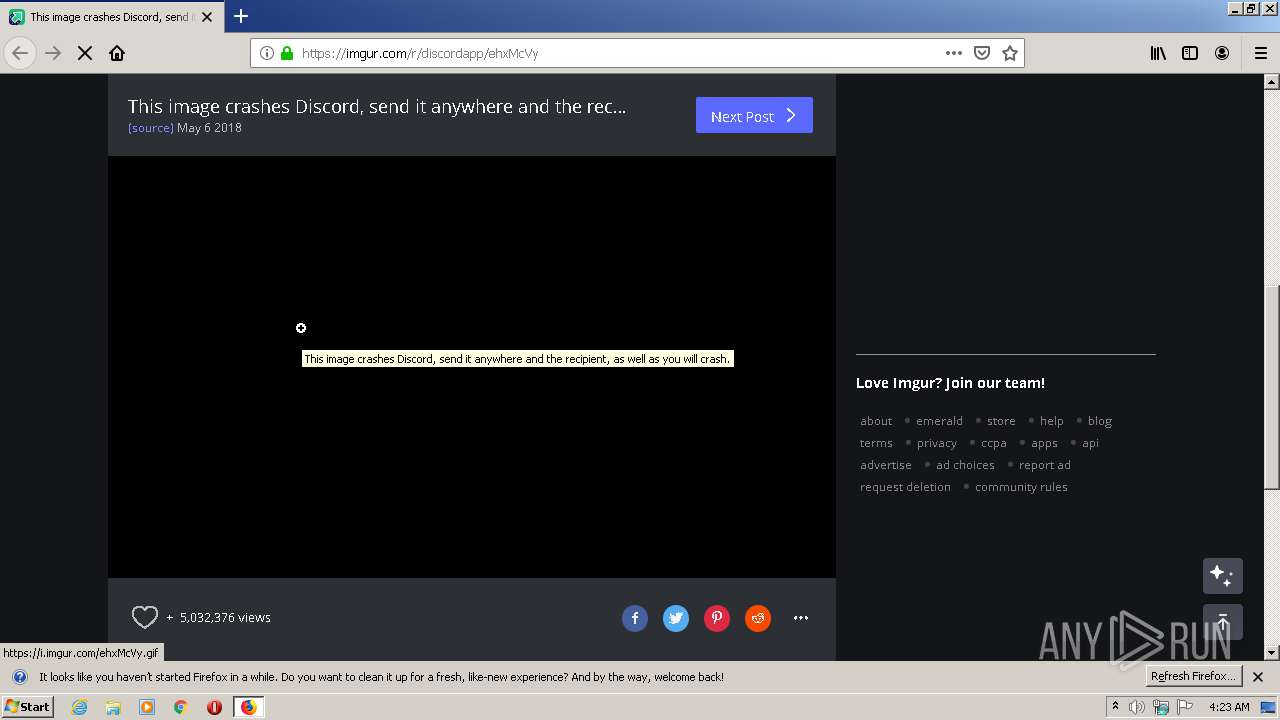Open the Firefox hamburger menu

tap(1260, 53)
